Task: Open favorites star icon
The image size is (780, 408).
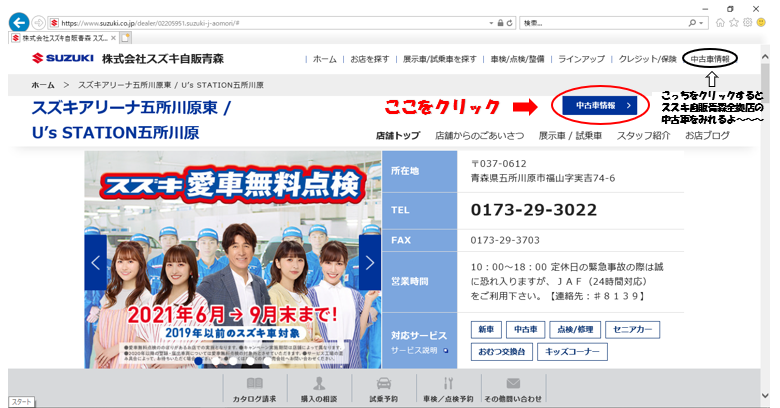Action: click(734, 23)
